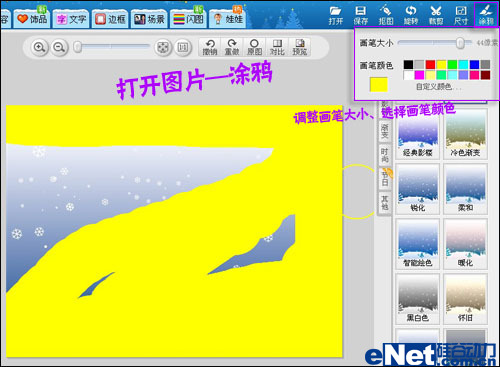This screenshot has height=367, width=500.
Task: Click the zoom in magnifier icon
Action: pos(40,47)
